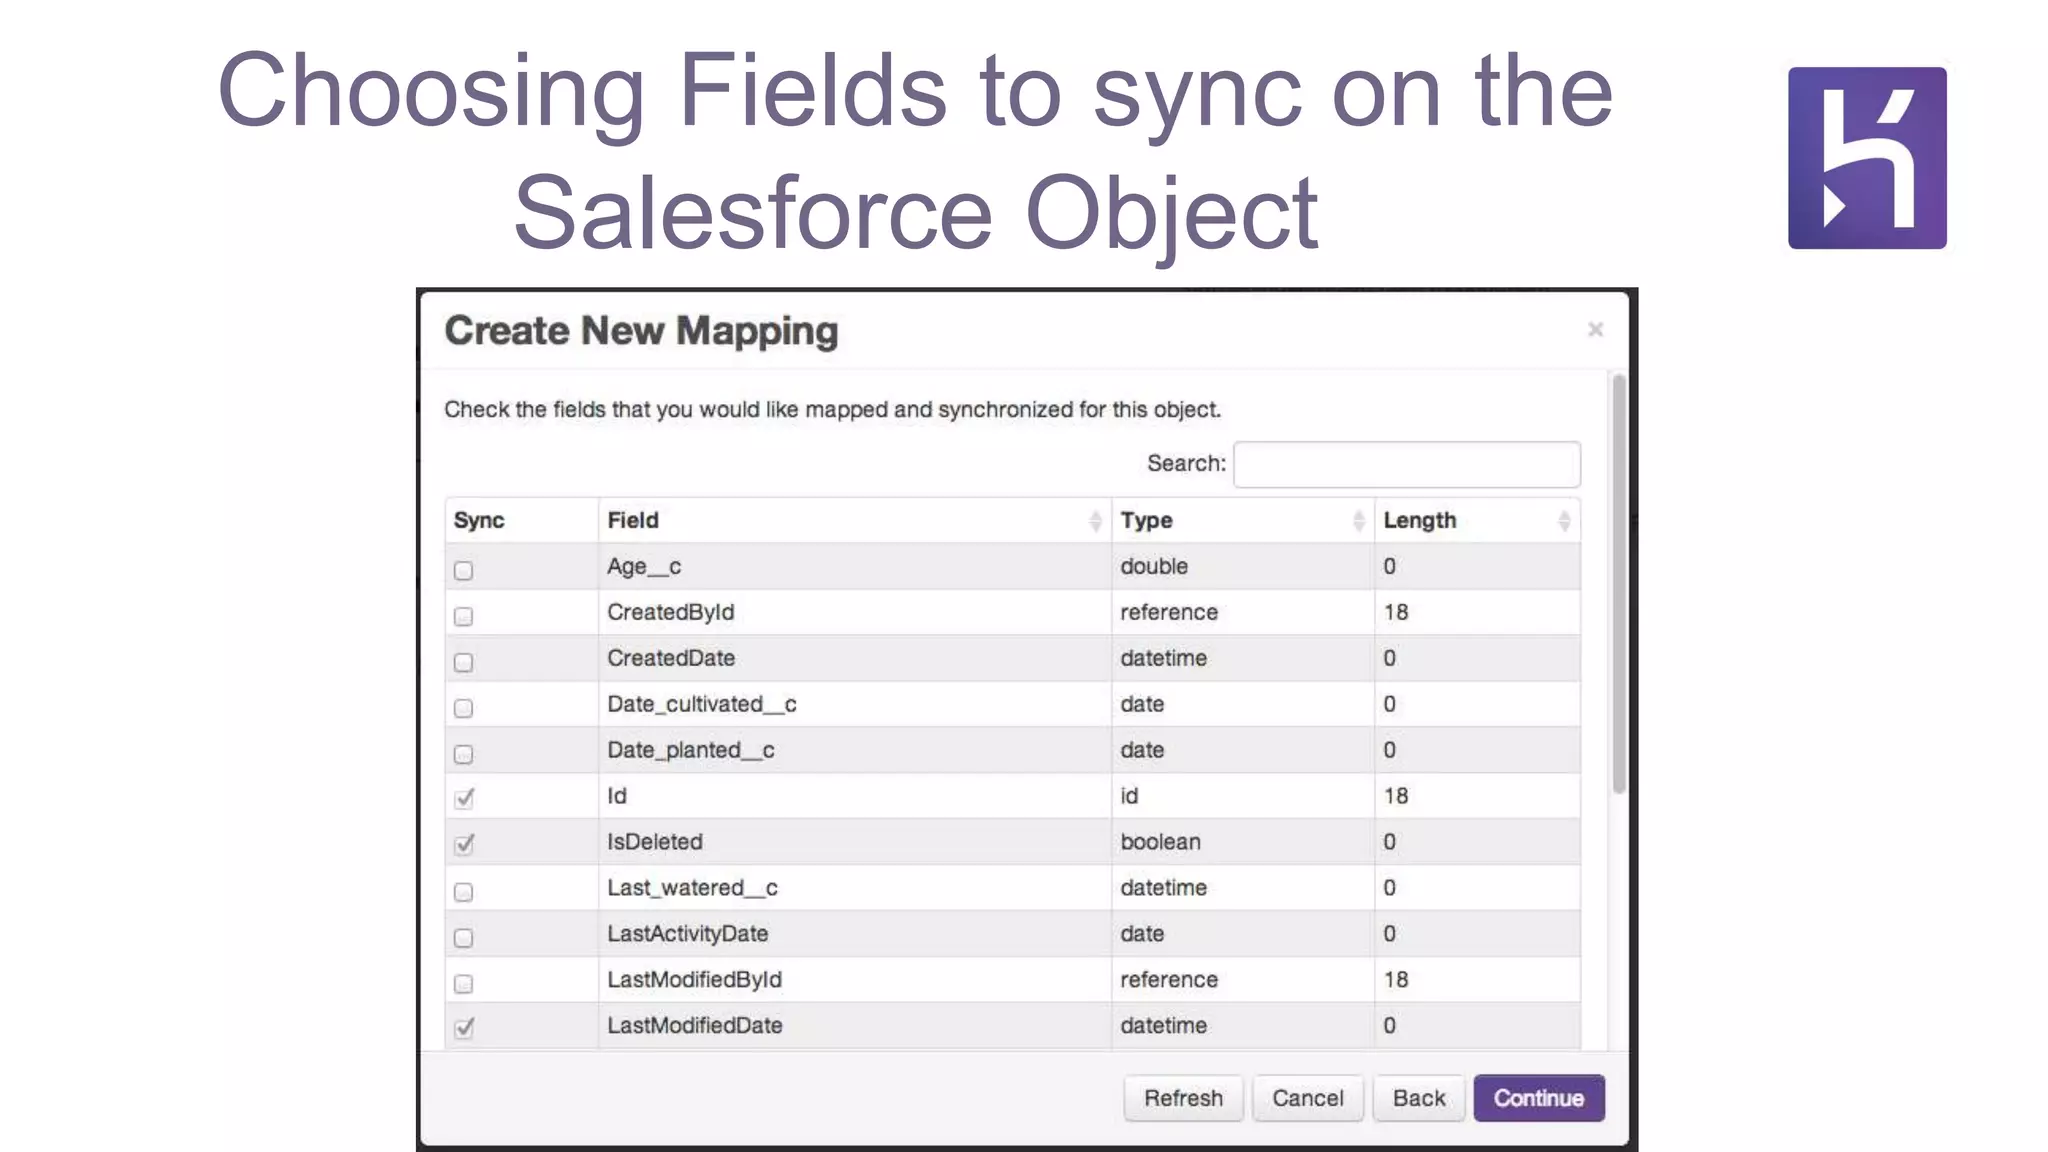Check the LastModifiedById checkbox
Viewport: 2048px width, 1152px height.
(x=463, y=984)
